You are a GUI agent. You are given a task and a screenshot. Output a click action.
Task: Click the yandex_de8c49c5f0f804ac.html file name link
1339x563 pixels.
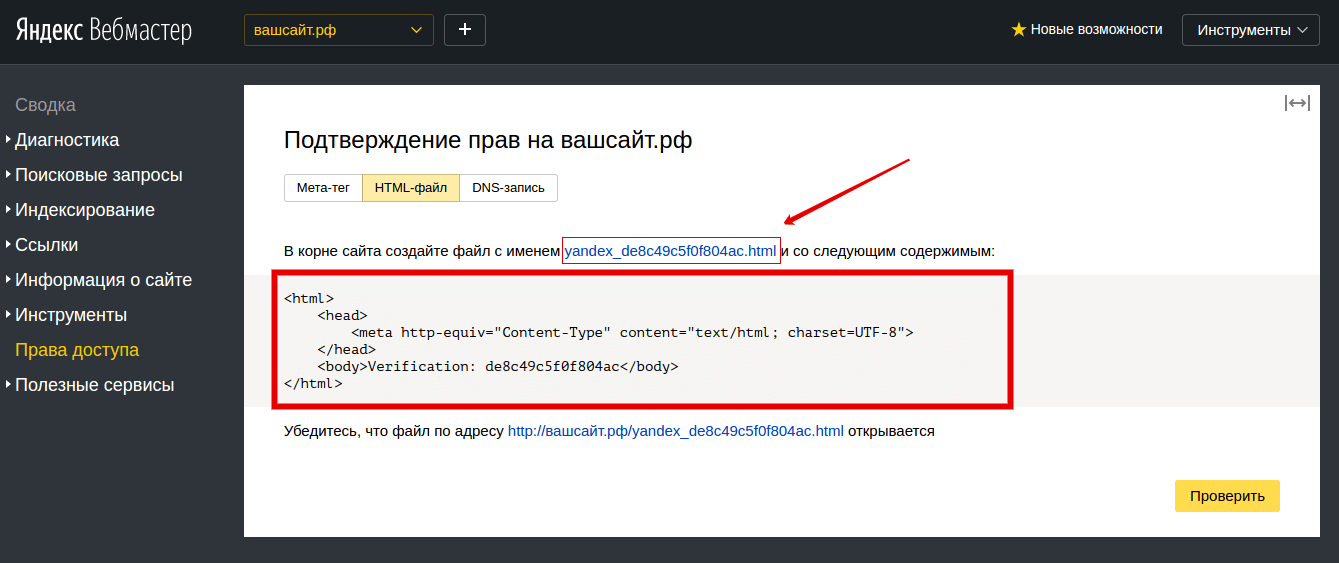[x=670, y=251]
